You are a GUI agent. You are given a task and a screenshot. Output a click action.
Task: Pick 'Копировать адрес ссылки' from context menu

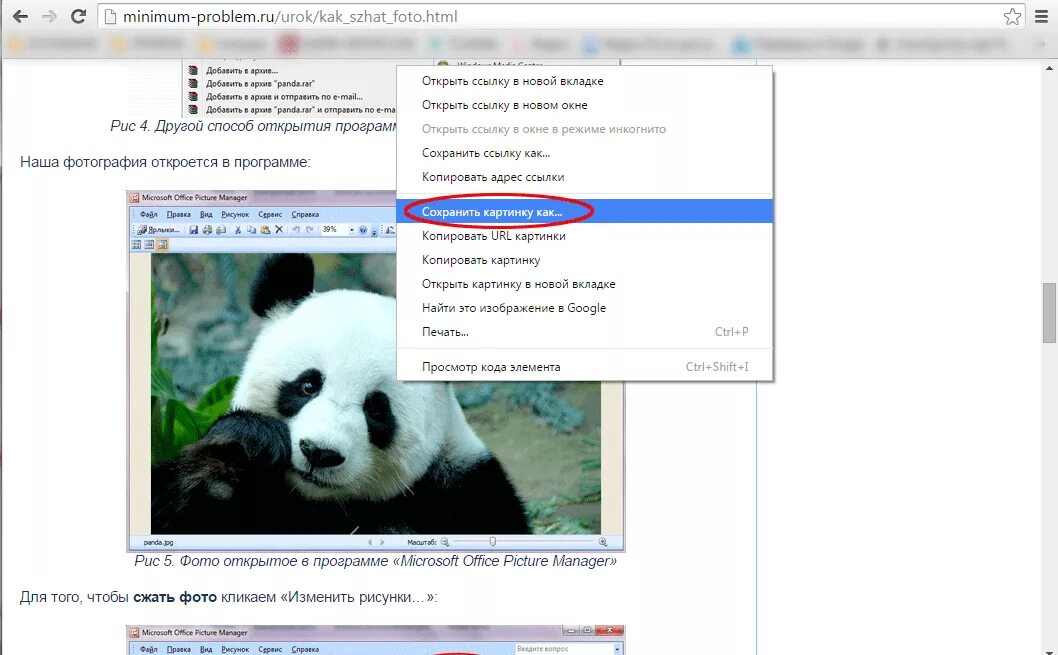coord(584,177)
